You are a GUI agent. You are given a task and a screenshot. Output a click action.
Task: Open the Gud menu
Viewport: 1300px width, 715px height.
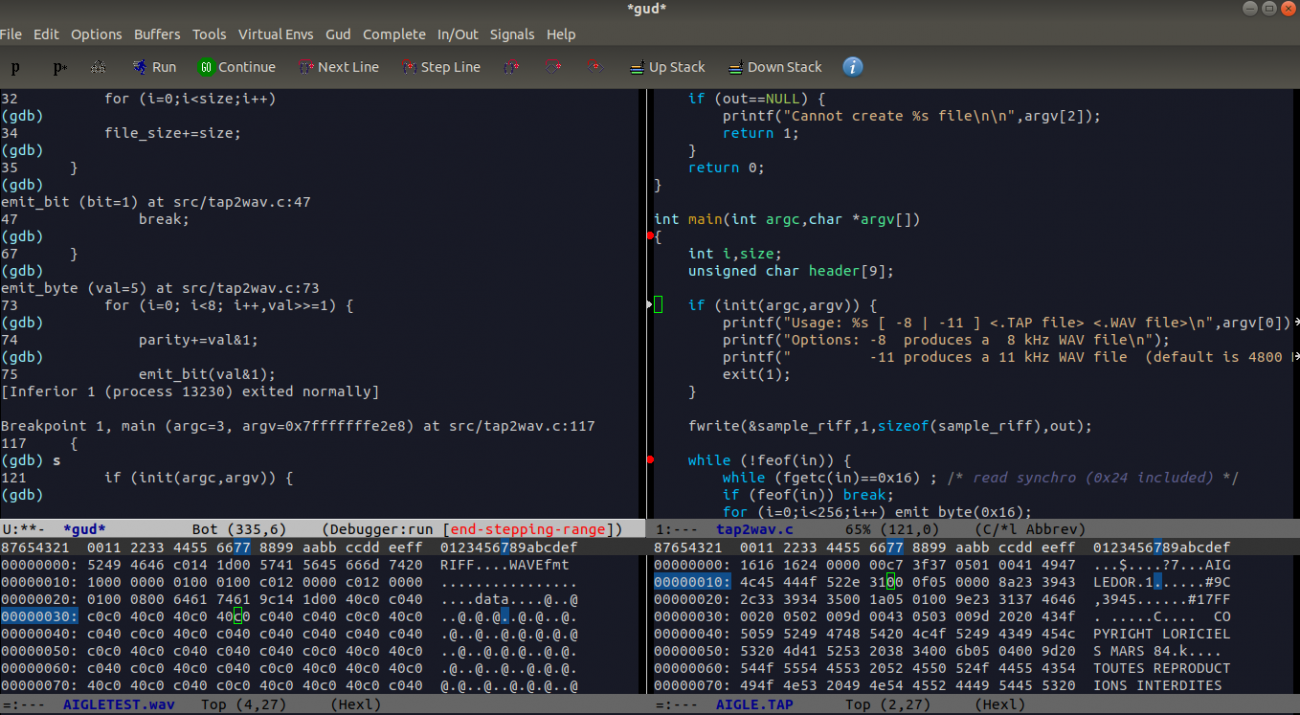point(338,34)
